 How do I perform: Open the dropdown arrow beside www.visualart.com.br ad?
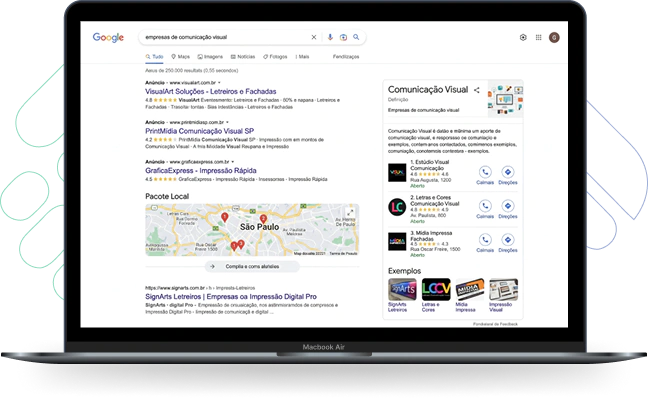pos(219,83)
